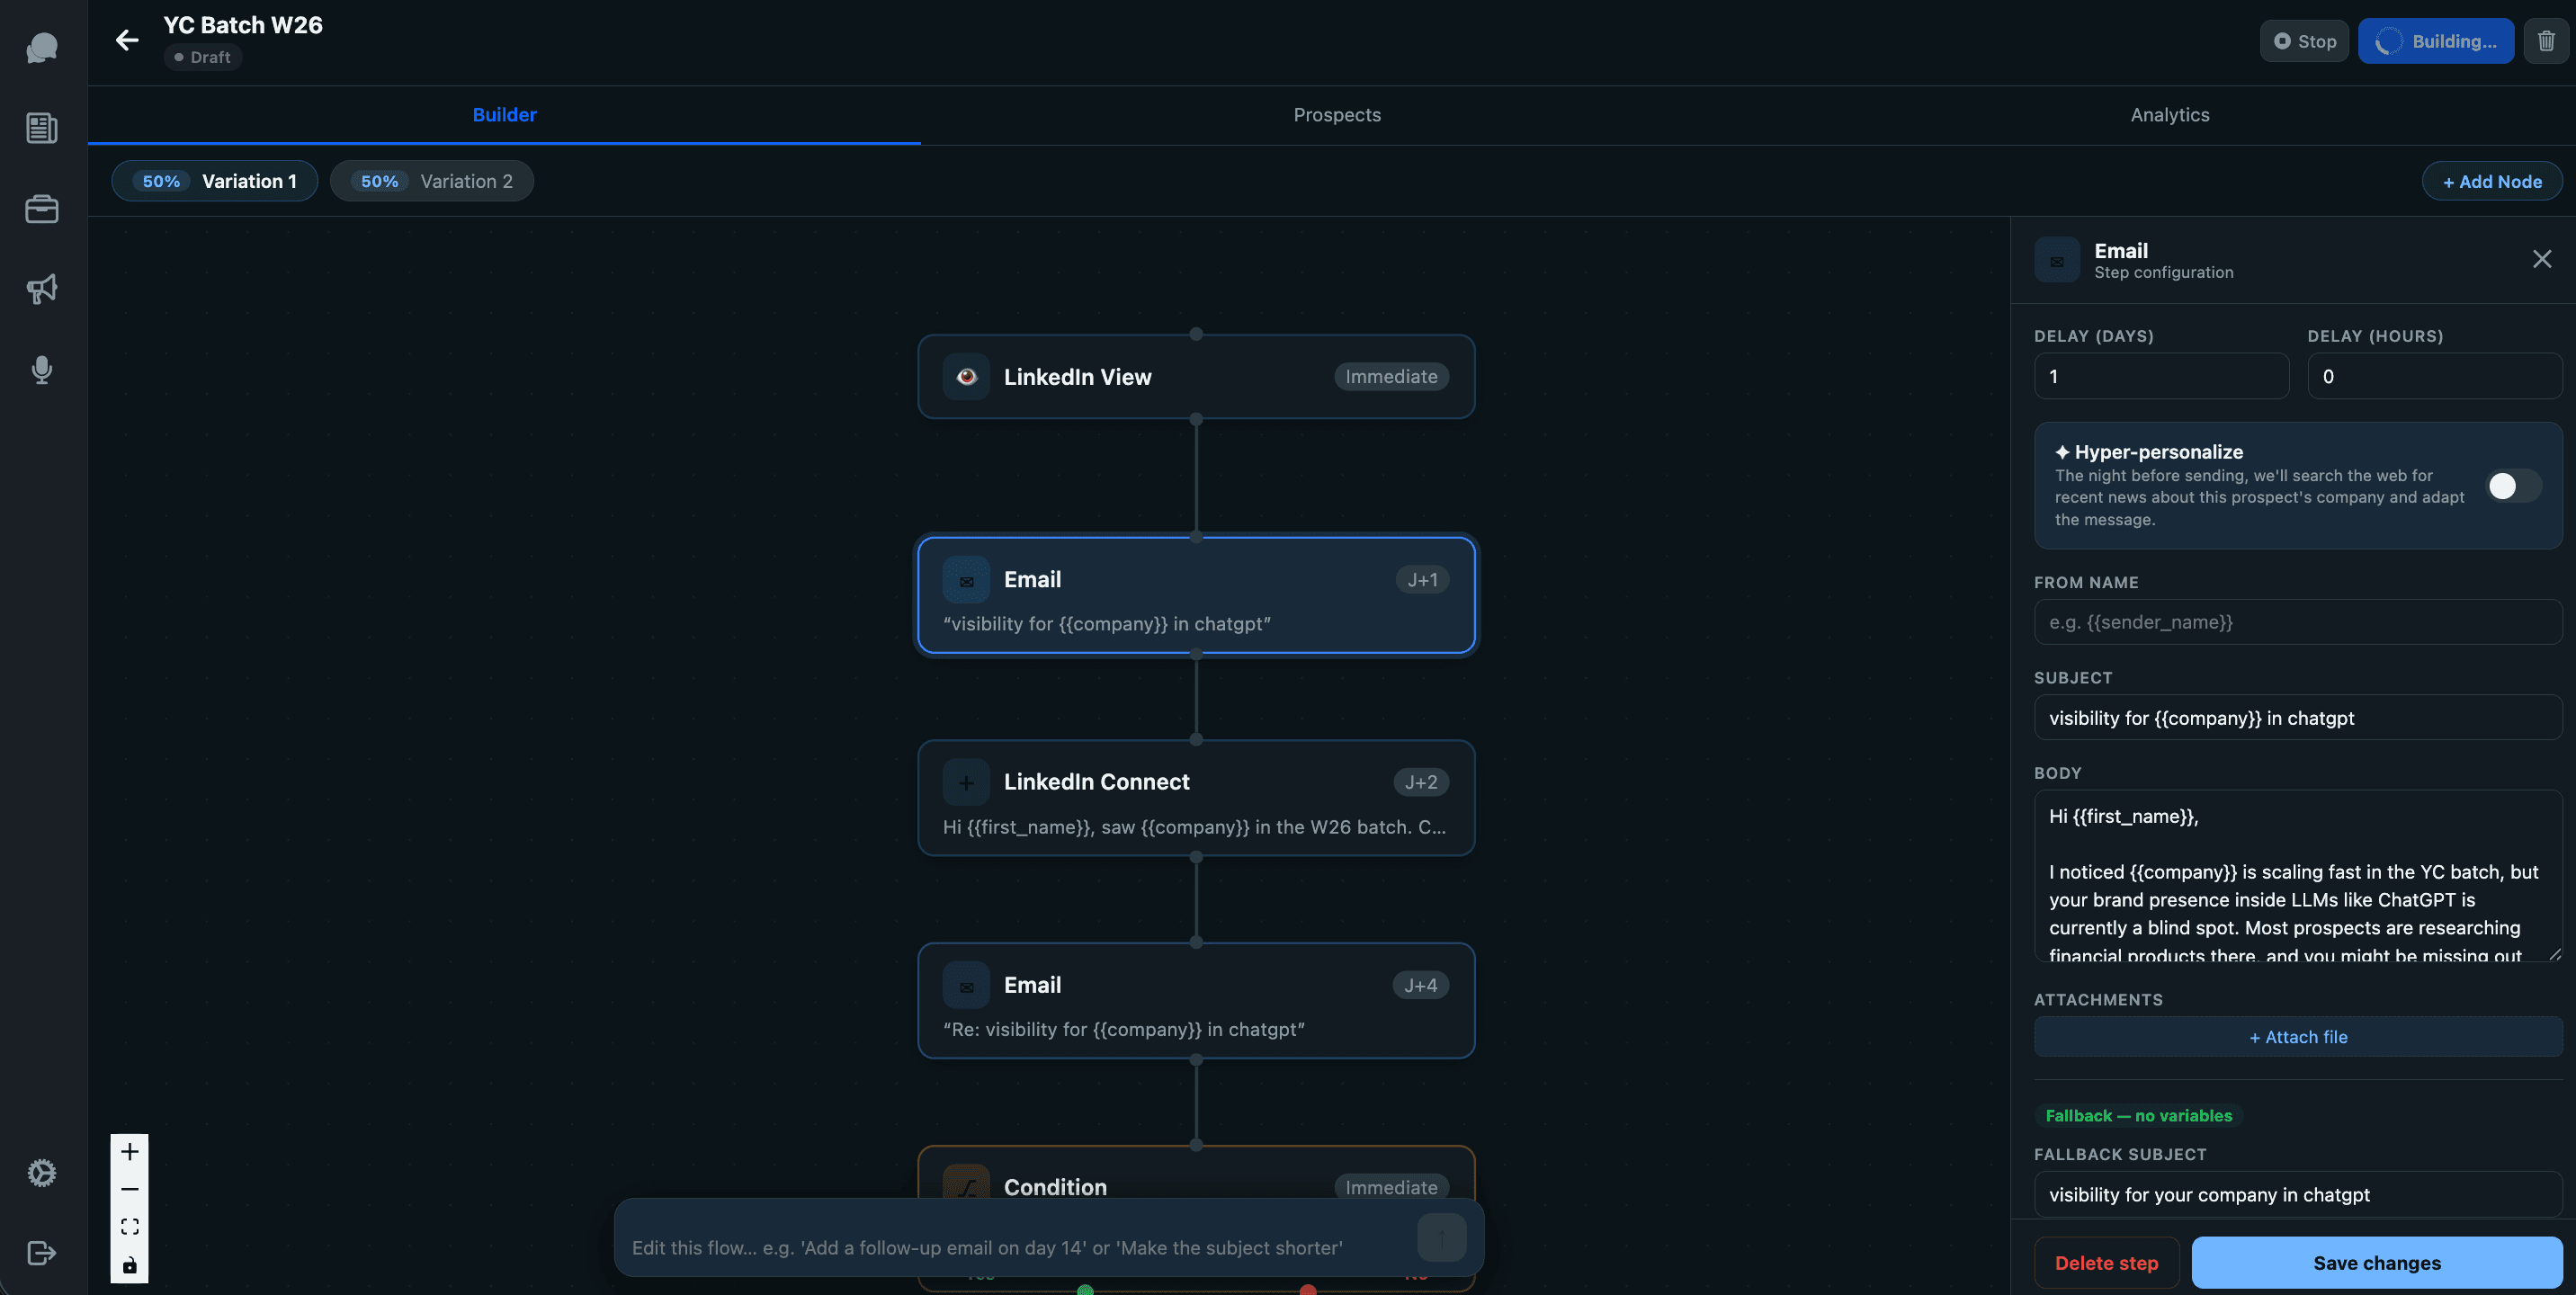This screenshot has height=1295, width=2576.
Task: Fit the flow to view with the frame icon
Action: 129,1226
